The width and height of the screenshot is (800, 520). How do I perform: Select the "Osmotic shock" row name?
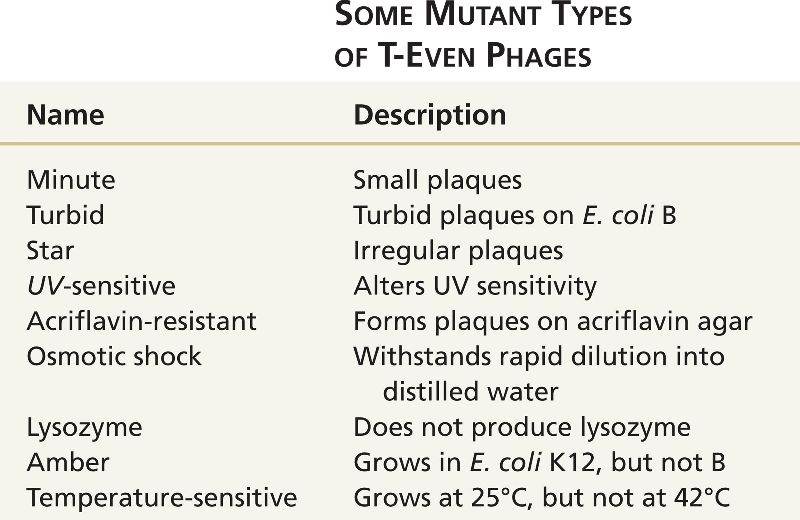coord(114,356)
